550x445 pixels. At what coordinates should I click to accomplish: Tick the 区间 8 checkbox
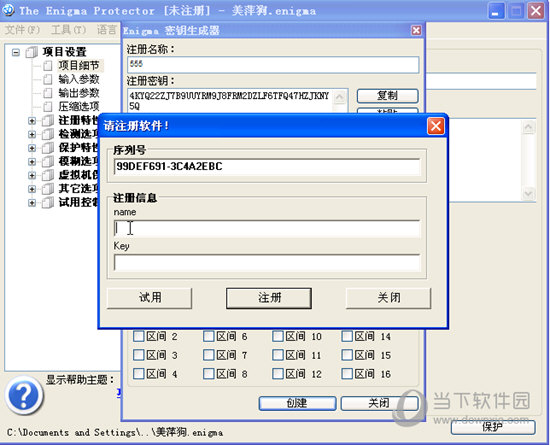click(209, 373)
